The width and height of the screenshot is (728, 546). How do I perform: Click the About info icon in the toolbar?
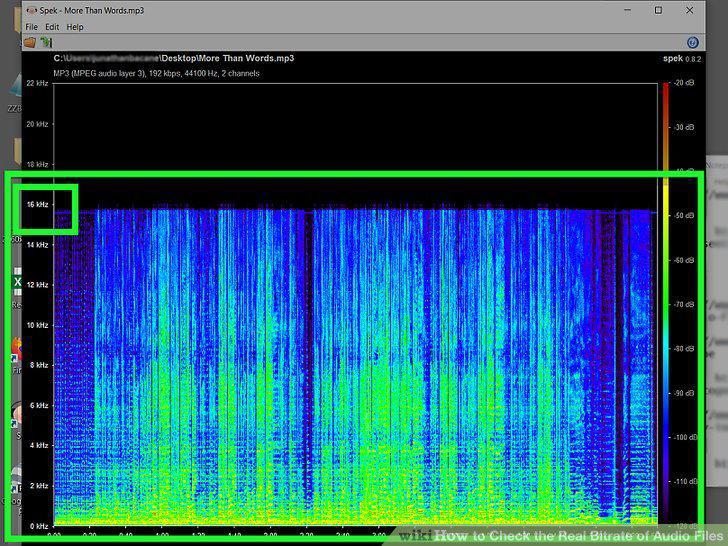[693, 43]
